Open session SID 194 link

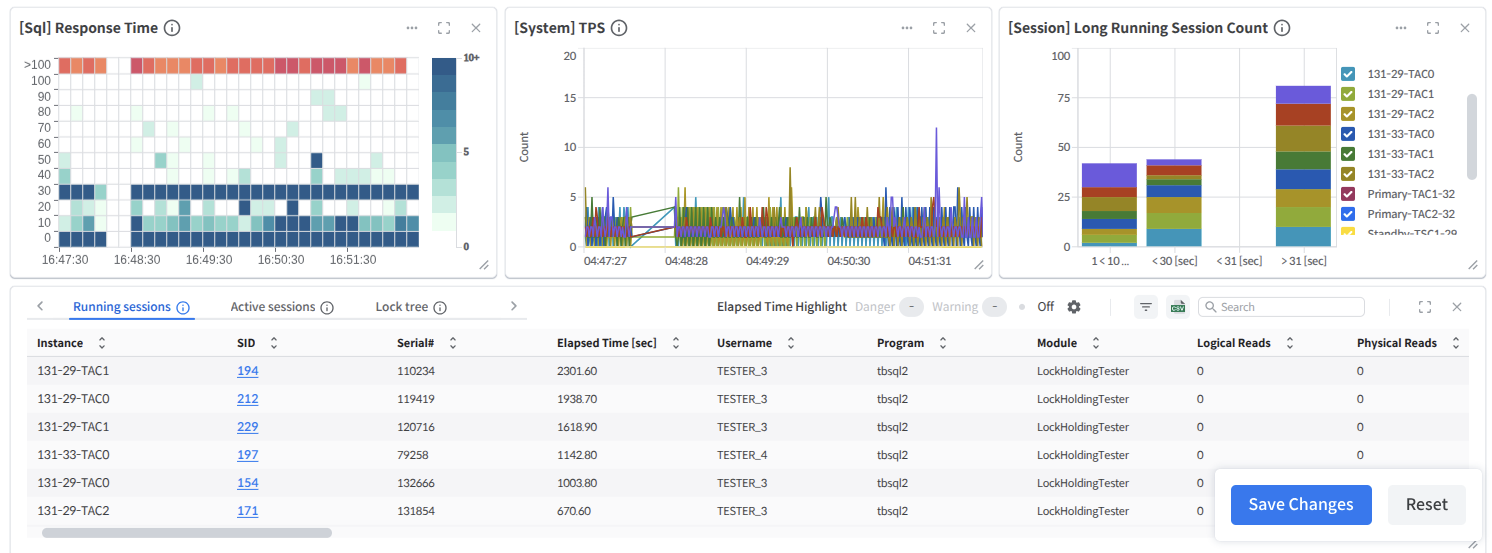[x=248, y=371]
